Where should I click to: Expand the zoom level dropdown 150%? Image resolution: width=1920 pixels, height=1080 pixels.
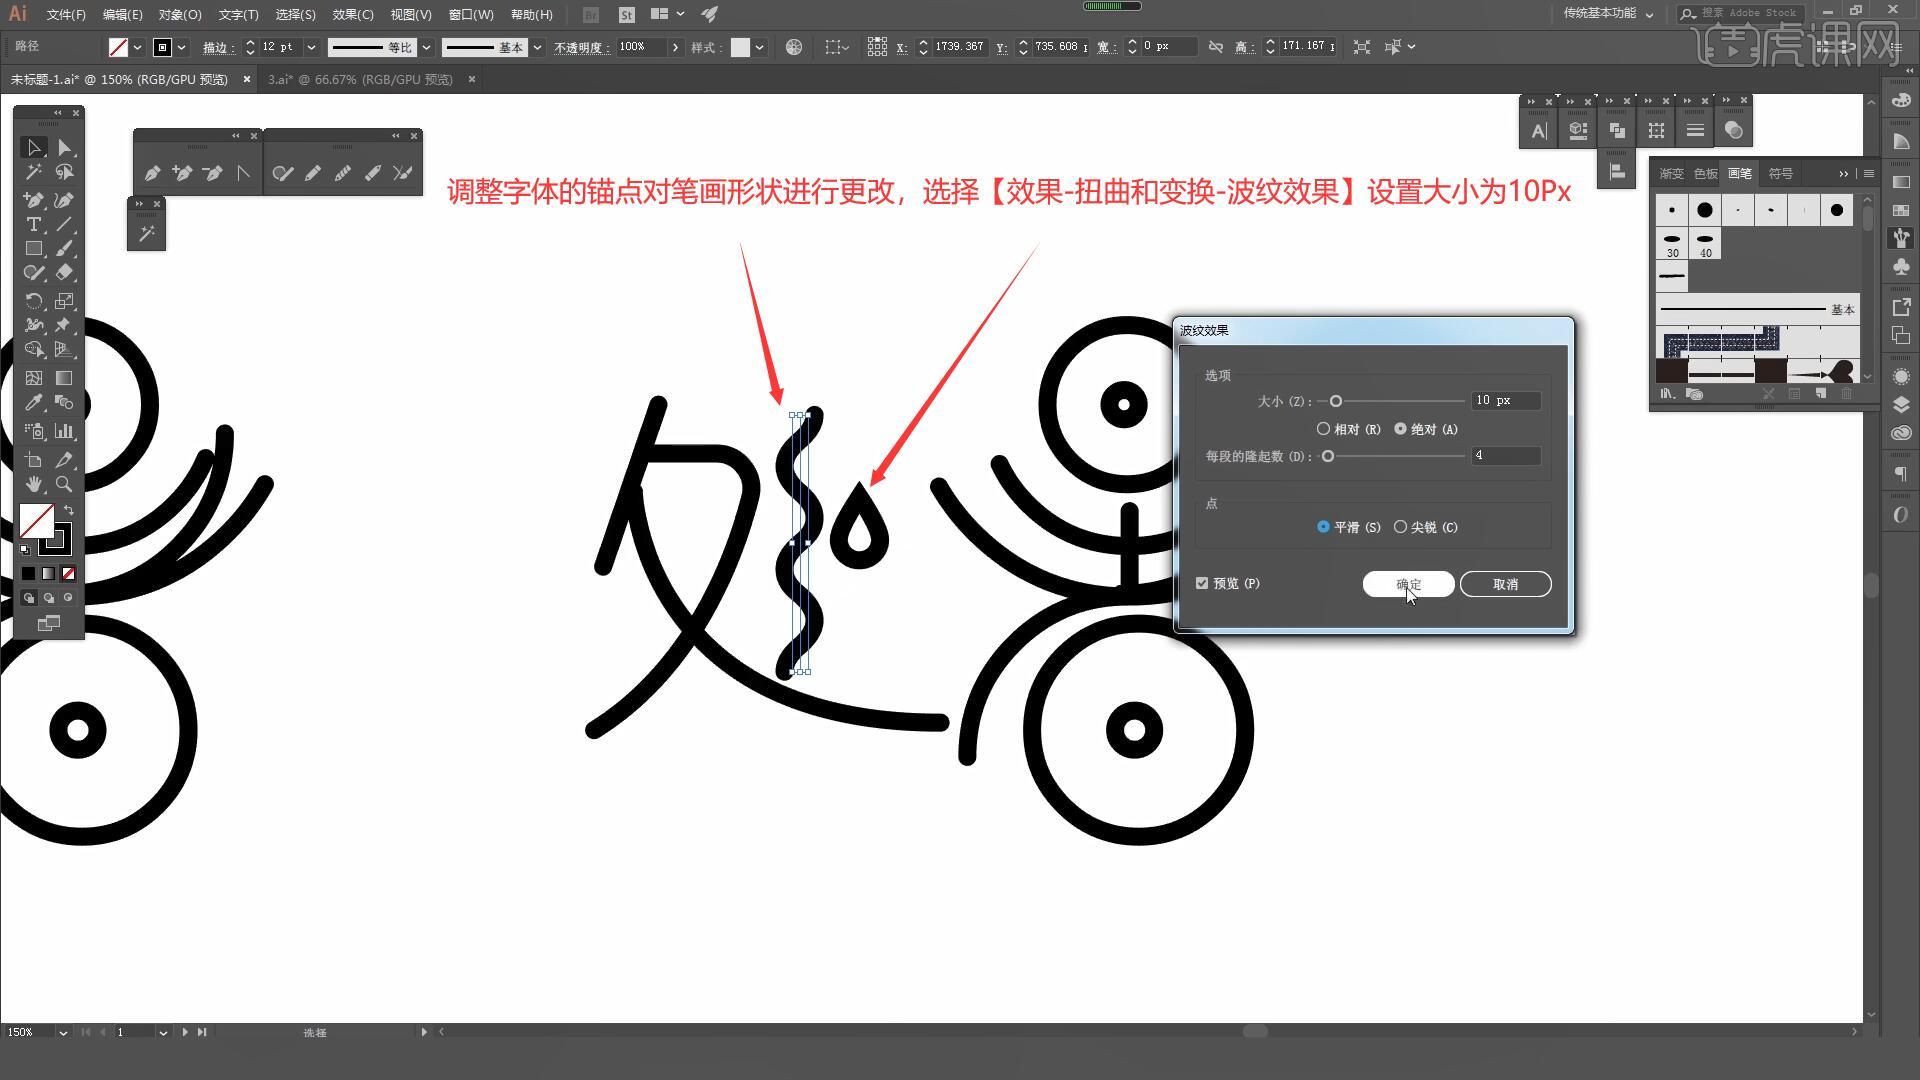(63, 1032)
